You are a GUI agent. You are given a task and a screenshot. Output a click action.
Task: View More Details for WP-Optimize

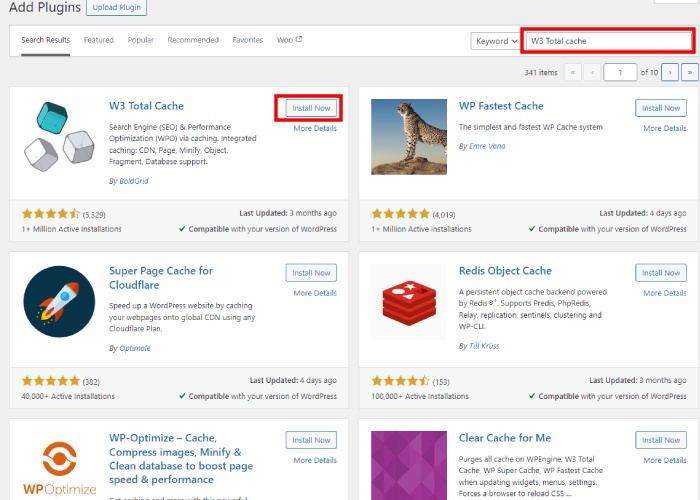[x=315, y=460]
